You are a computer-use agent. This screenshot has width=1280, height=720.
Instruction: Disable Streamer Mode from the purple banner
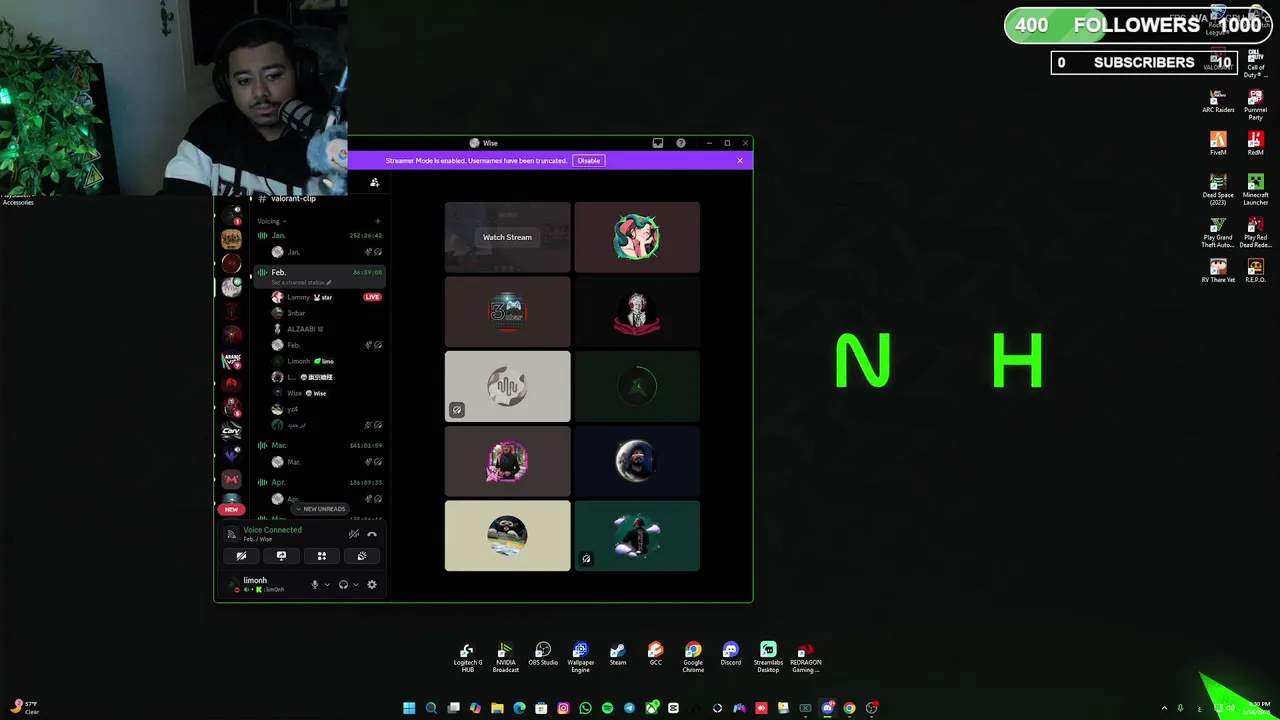point(588,161)
